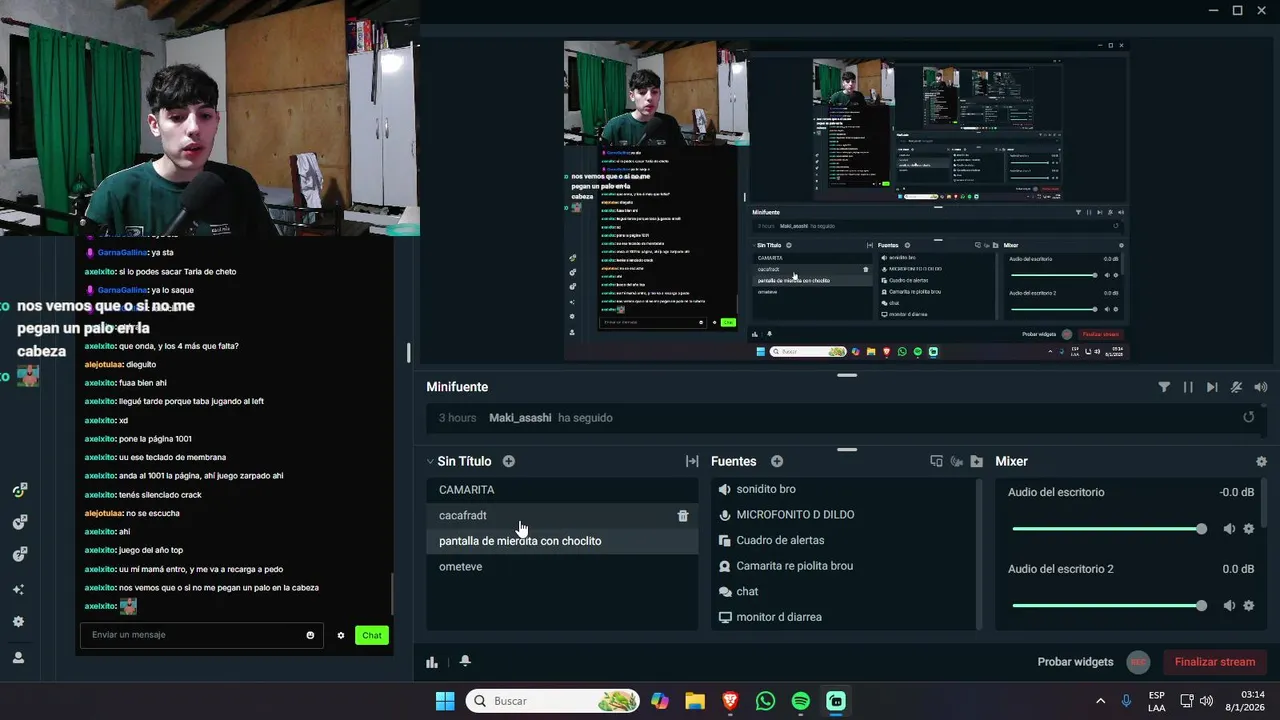This screenshot has width=1280, height=720.
Task: Open Brave browser from the taskbar
Action: (x=730, y=701)
